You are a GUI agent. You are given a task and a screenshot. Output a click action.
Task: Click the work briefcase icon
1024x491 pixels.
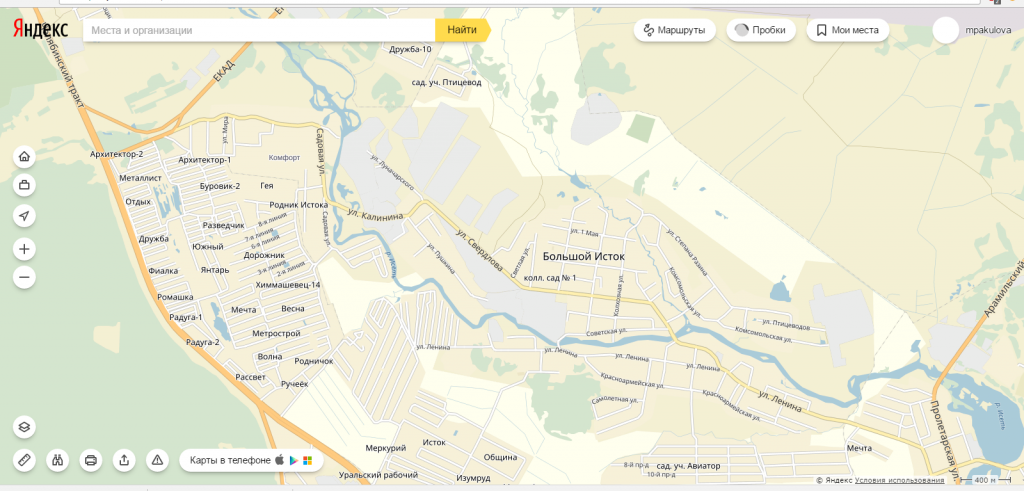[x=24, y=185]
